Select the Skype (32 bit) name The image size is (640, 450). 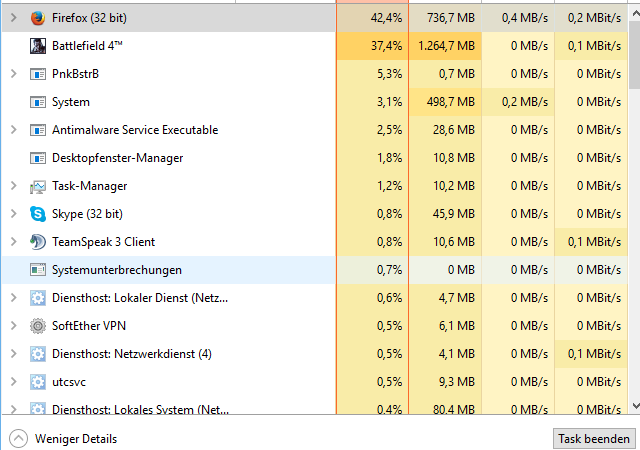pyautogui.click(x=87, y=214)
